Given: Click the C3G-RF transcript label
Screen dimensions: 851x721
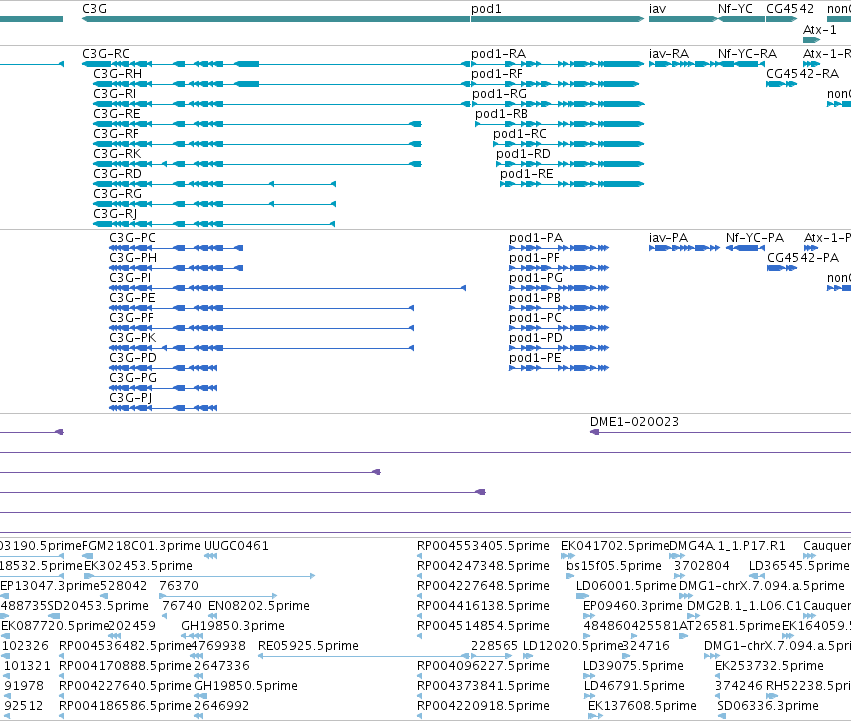Looking at the screenshot, I should 116,134.
